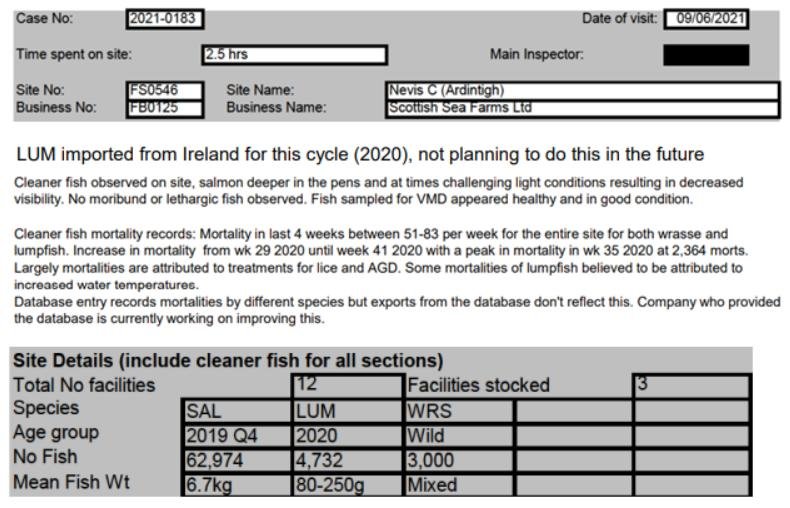Click the LUM species cell

pyautogui.click(x=347, y=411)
